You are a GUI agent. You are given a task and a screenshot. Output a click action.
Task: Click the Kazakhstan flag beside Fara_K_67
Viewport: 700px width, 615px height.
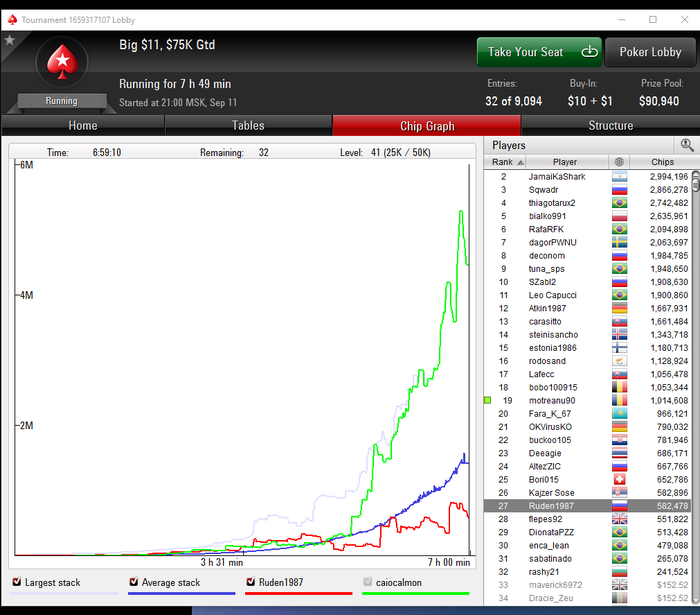[x=619, y=414]
